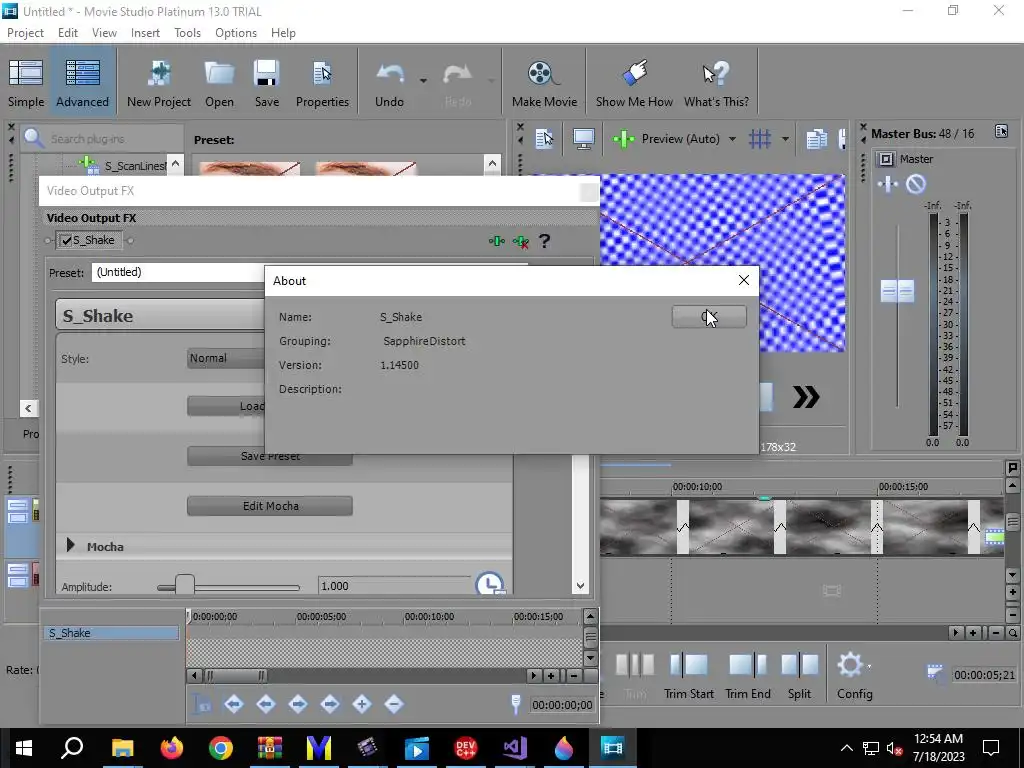Open the Help menu

(283, 33)
